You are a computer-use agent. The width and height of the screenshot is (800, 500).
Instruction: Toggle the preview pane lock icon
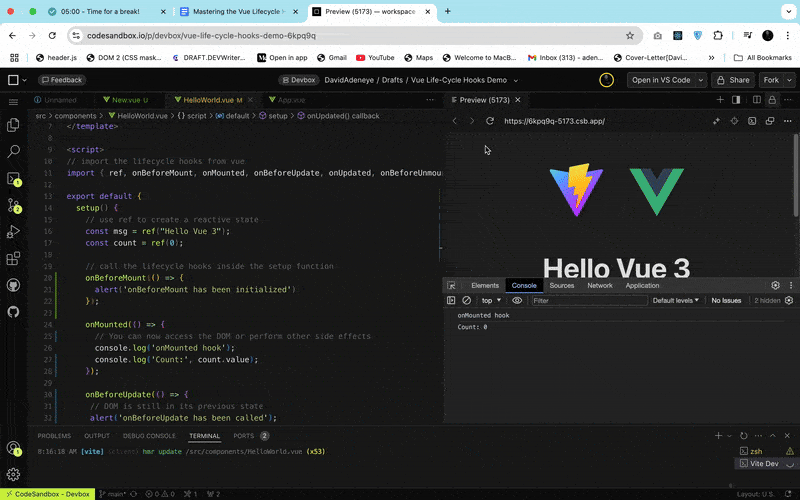point(772,100)
